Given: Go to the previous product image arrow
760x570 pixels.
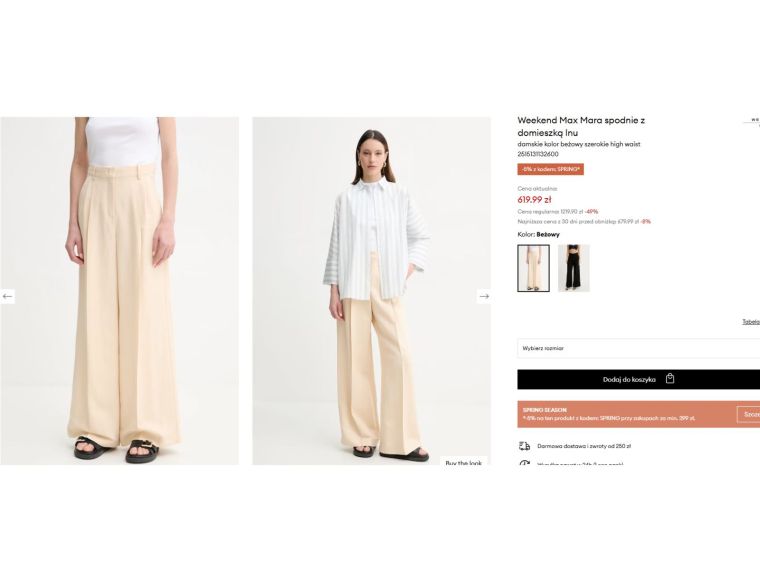Looking at the screenshot, I should (x=7, y=296).
